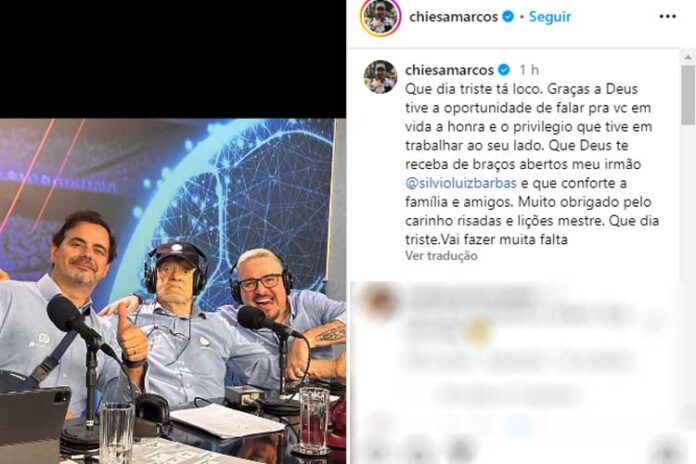Click the verified badge beside header username
Viewport: 696px width, 464px height.
(x=508, y=17)
